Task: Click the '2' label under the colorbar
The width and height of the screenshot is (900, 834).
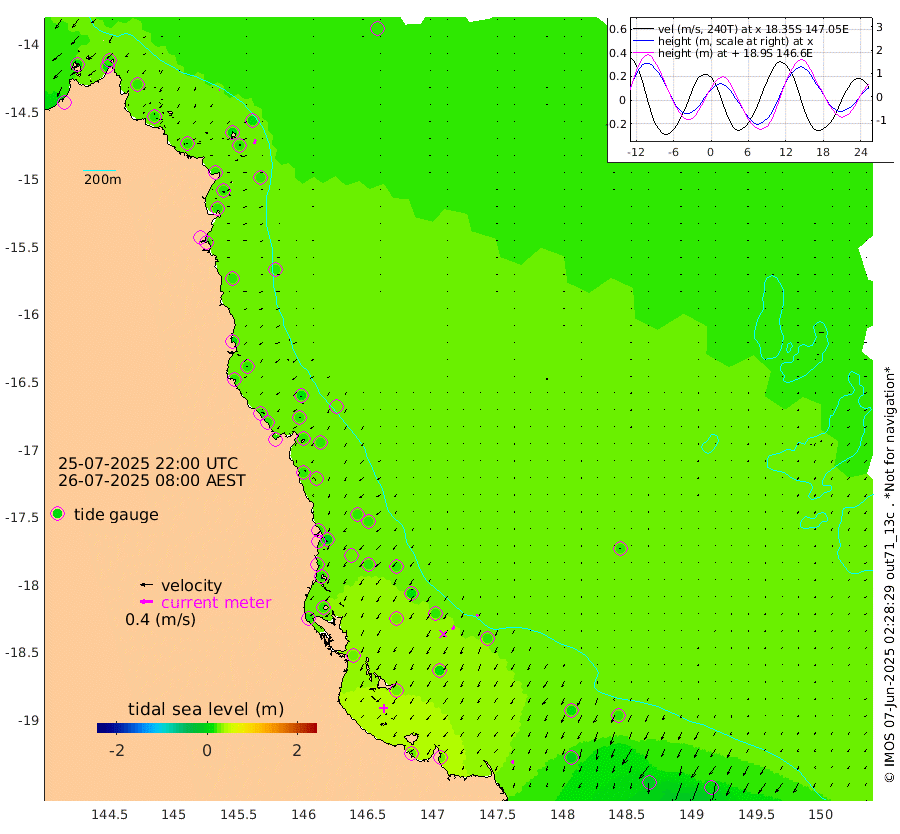Action: coord(297,750)
